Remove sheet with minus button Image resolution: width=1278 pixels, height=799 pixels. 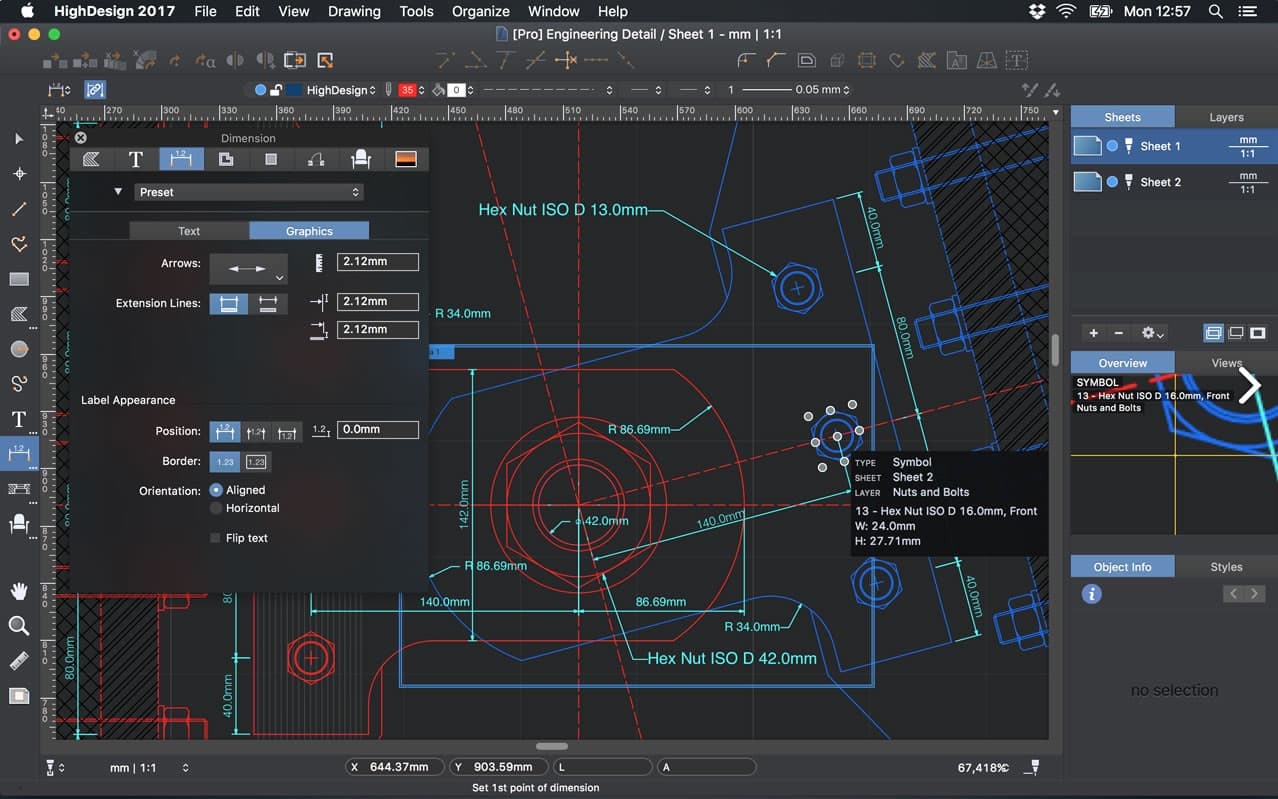click(x=1119, y=333)
